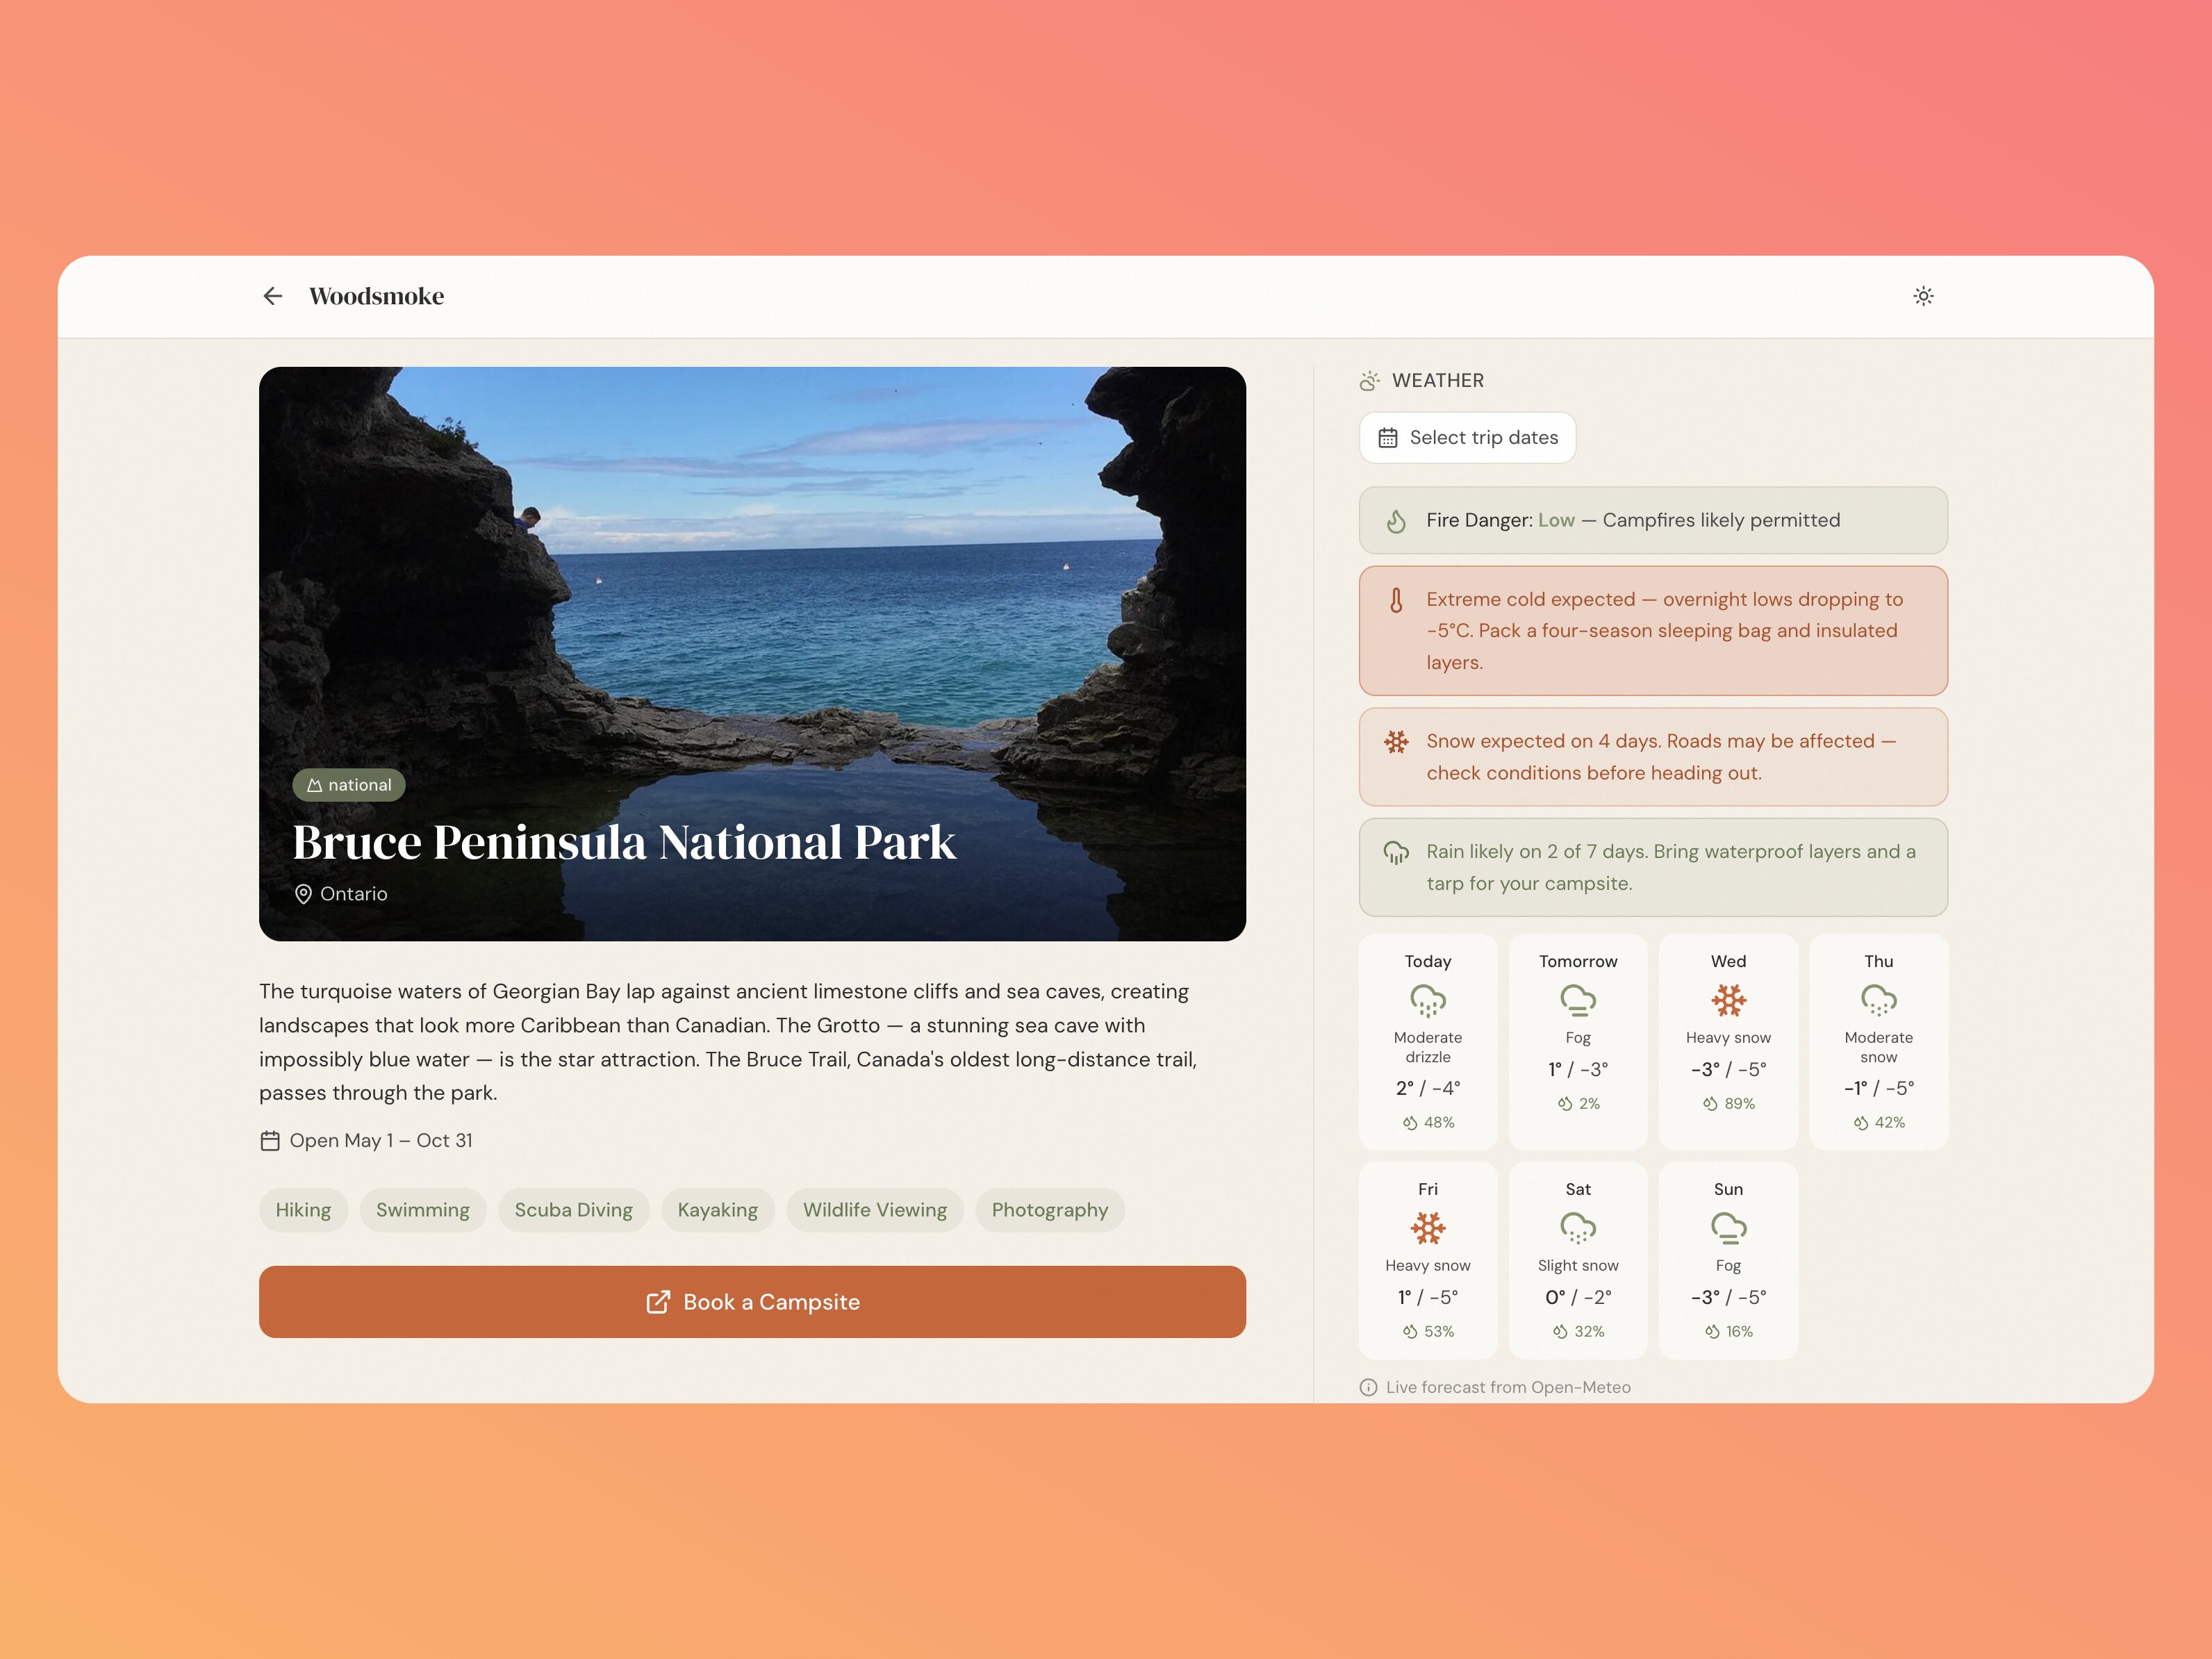Click the Woodsmoke logo title
The width and height of the screenshot is (2212, 1659).
tap(376, 296)
